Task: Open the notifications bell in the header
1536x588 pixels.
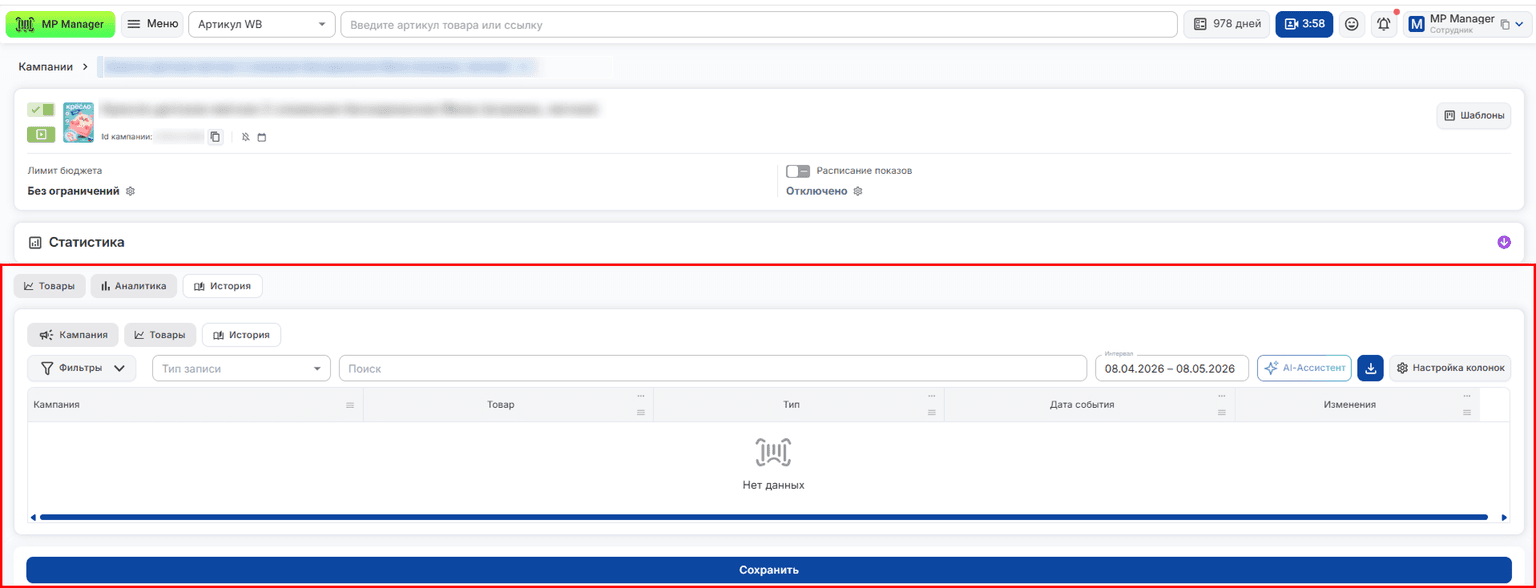Action: pos(1383,24)
